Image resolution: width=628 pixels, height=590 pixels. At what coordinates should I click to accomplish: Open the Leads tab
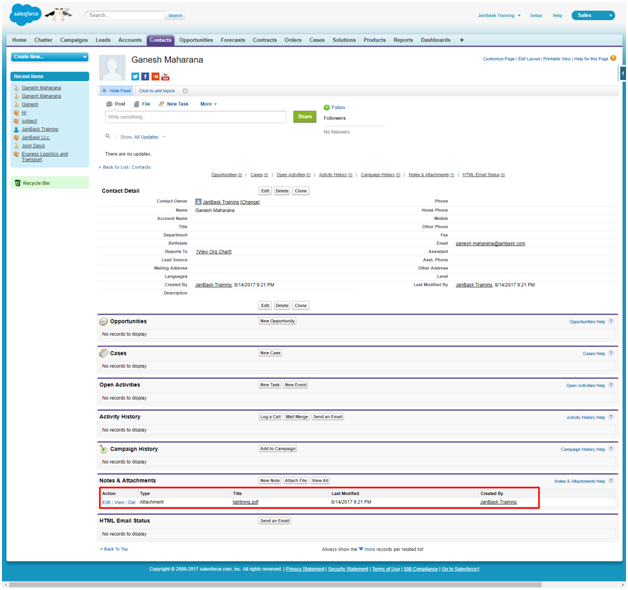coord(103,40)
